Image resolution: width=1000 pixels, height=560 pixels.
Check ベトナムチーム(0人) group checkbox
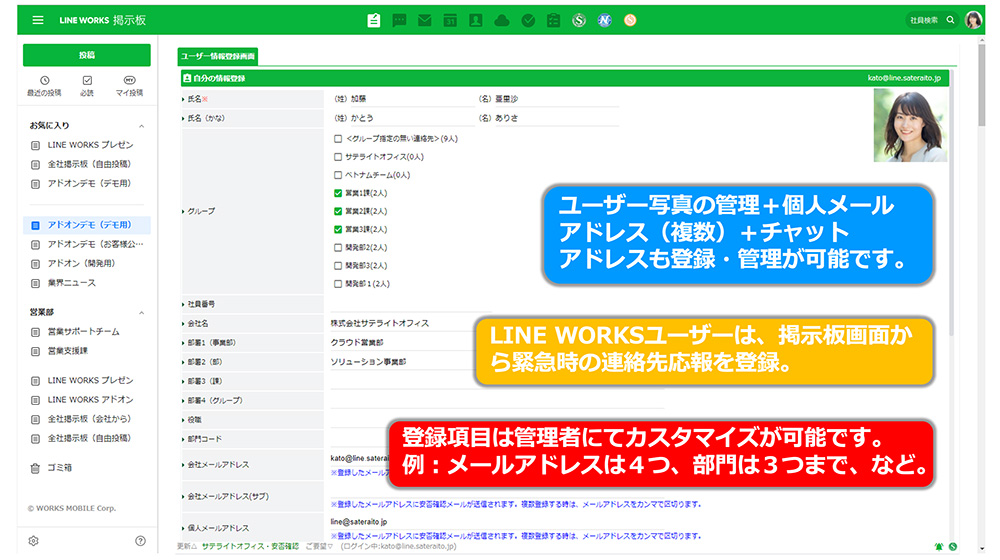coord(338,175)
